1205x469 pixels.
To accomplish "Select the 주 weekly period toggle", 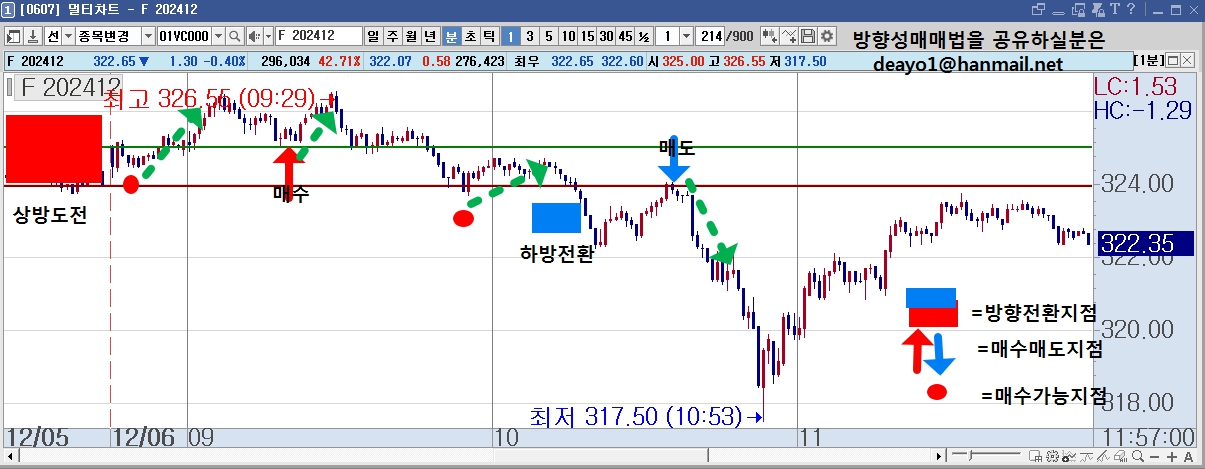I will pyautogui.click(x=393, y=36).
